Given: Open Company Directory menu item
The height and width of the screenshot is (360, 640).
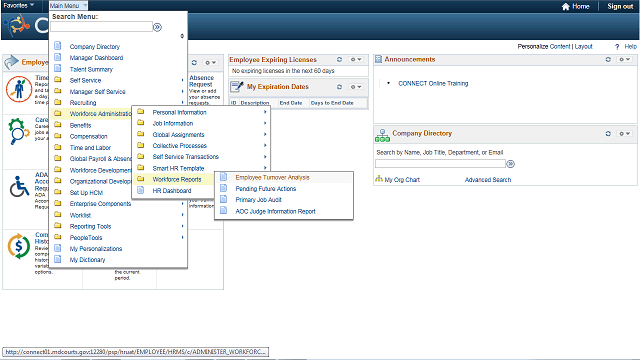Looking at the screenshot, I should 95,47.
